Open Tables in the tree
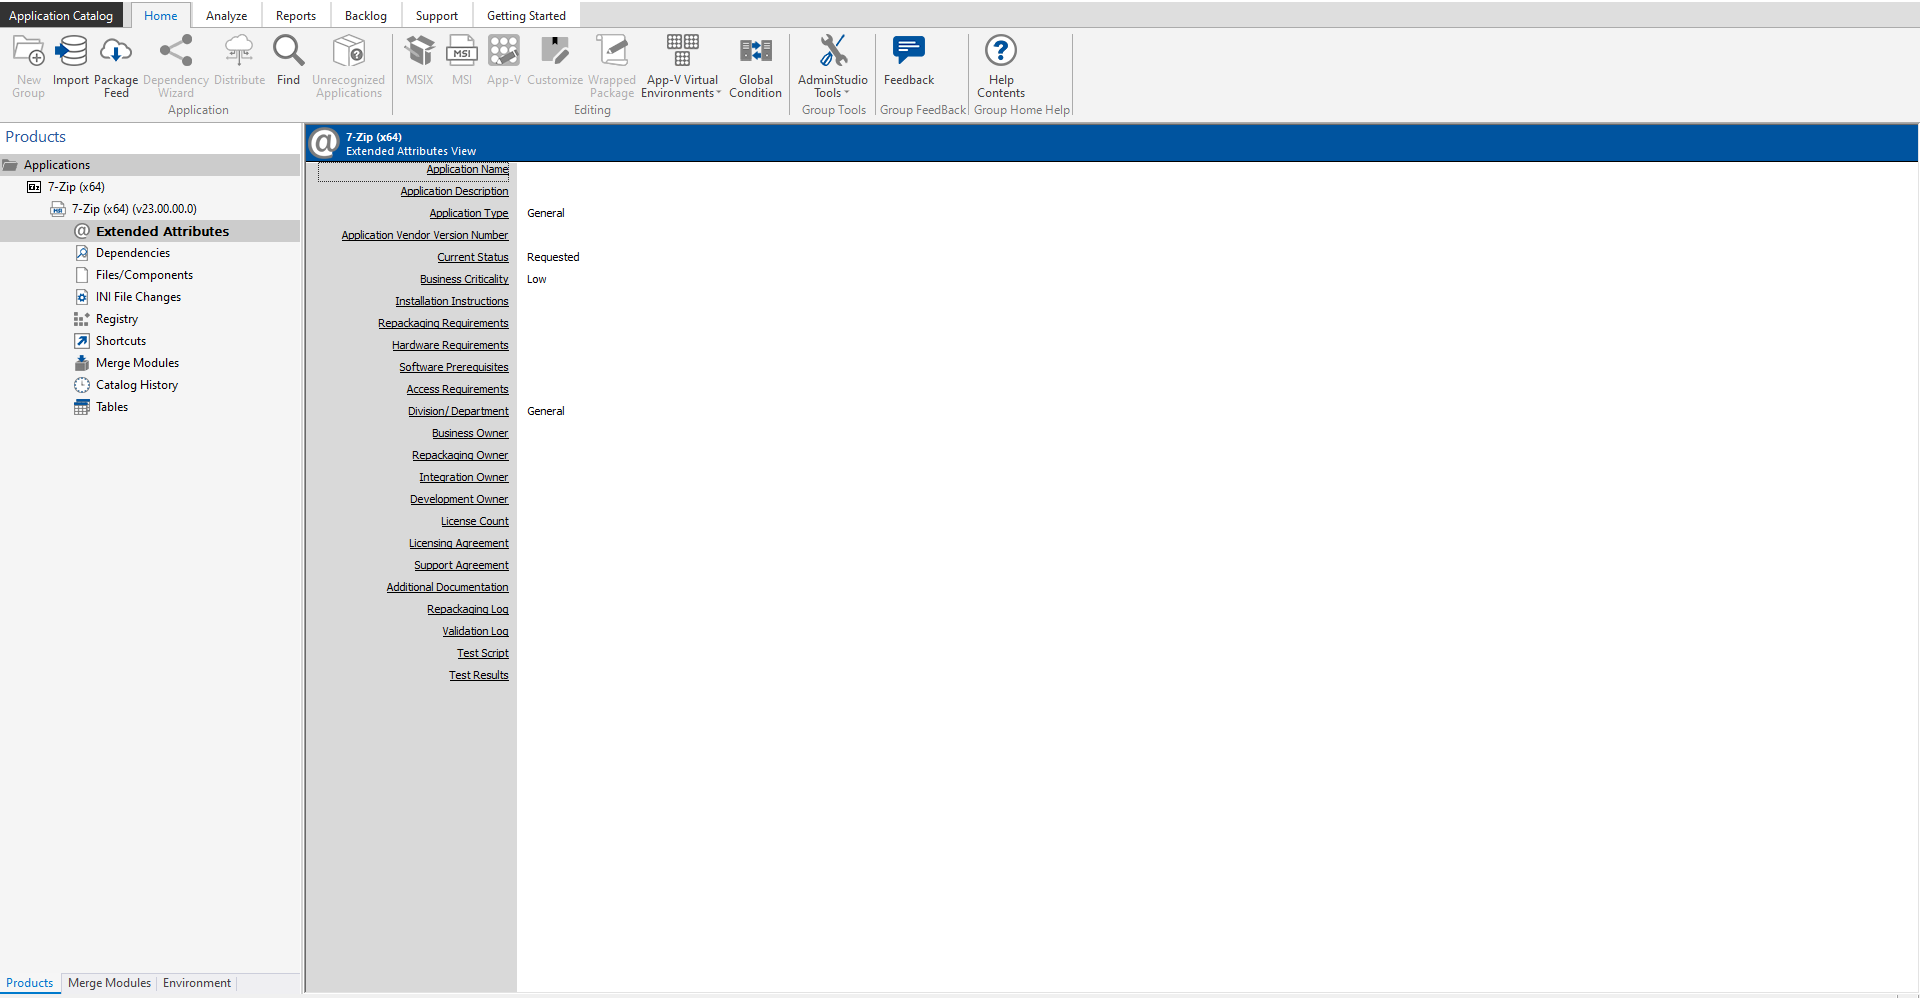This screenshot has height=998, width=1920. tap(112, 407)
